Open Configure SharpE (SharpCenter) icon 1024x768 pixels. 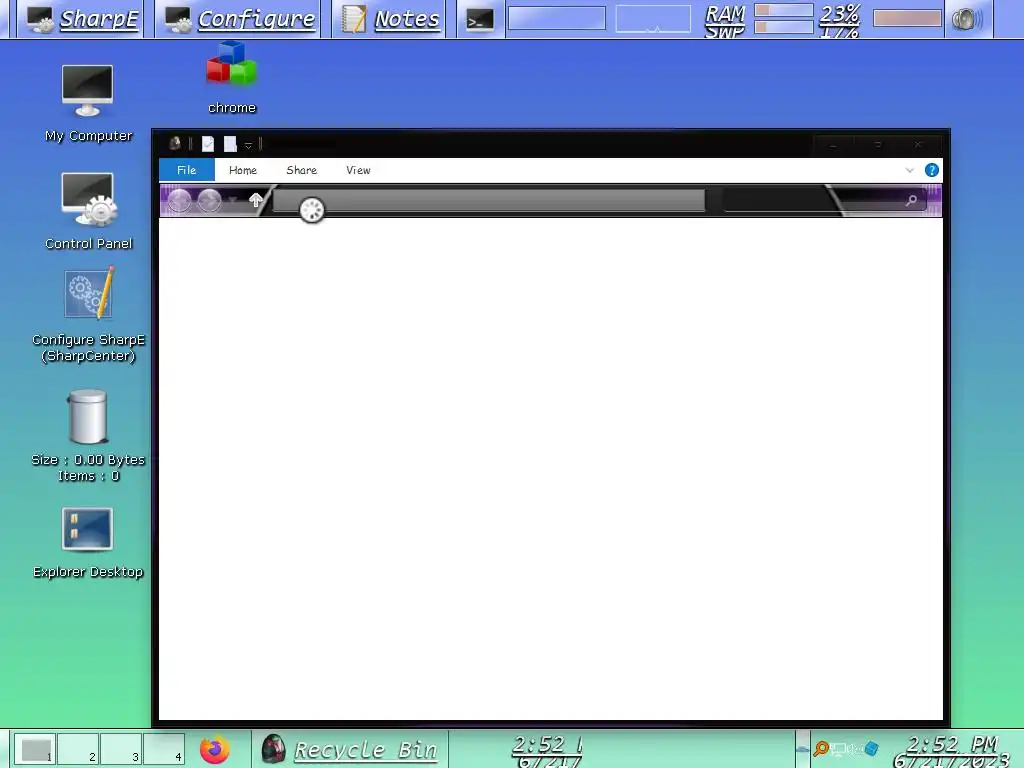(88, 315)
